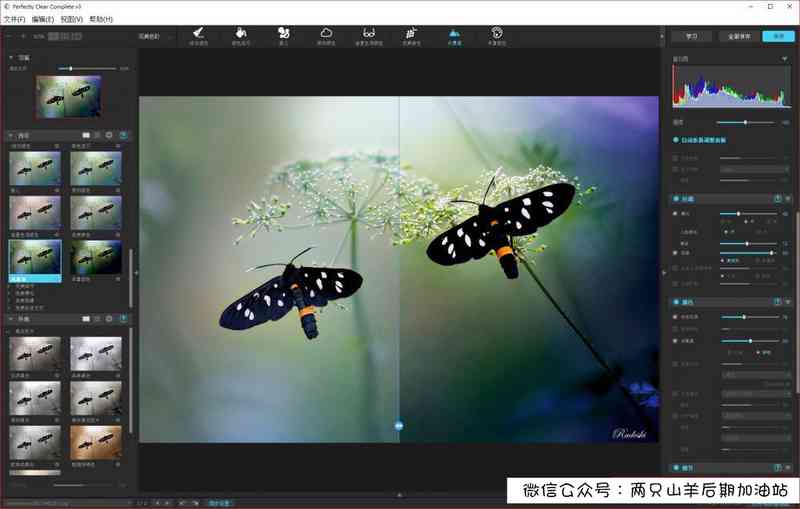Collapse the color presets section triangle
The width and height of the screenshot is (800, 509).
(x=11, y=136)
